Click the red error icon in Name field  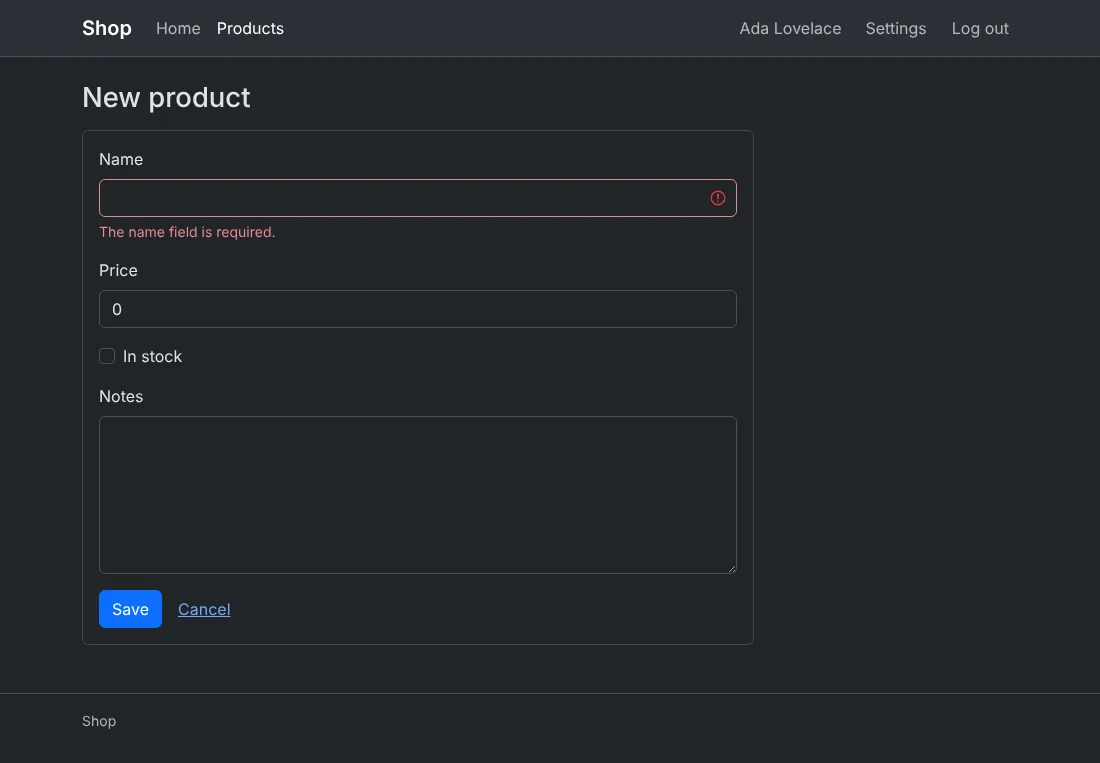(x=718, y=198)
